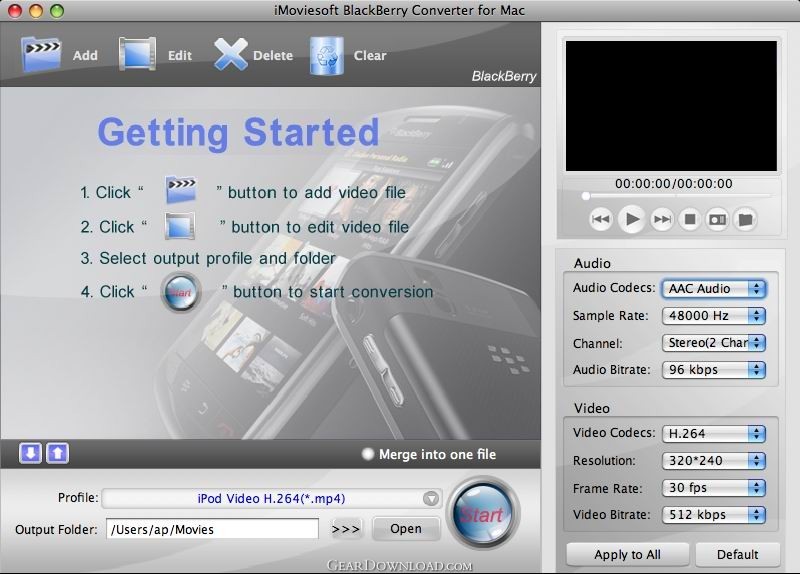This screenshot has width=800, height=574.
Task: Click the video preview screen
Action: (x=671, y=106)
